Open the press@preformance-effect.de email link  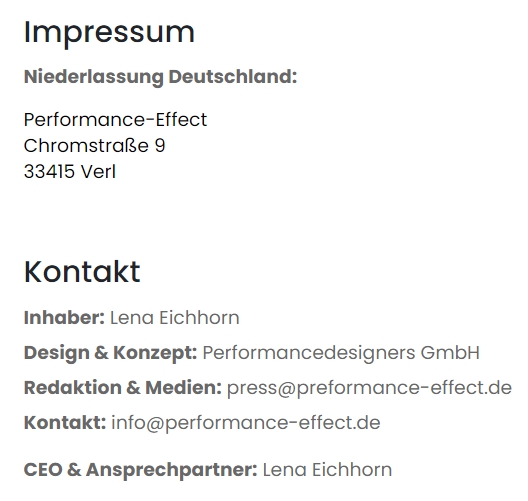click(x=369, y=388)
